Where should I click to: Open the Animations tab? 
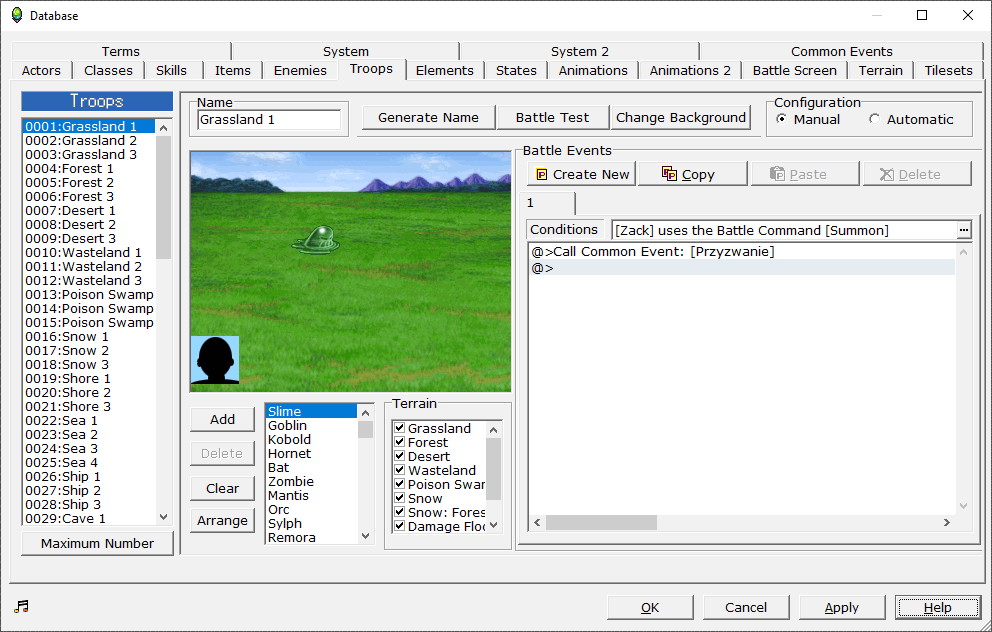pyautogui.click(x=593, y=70)
